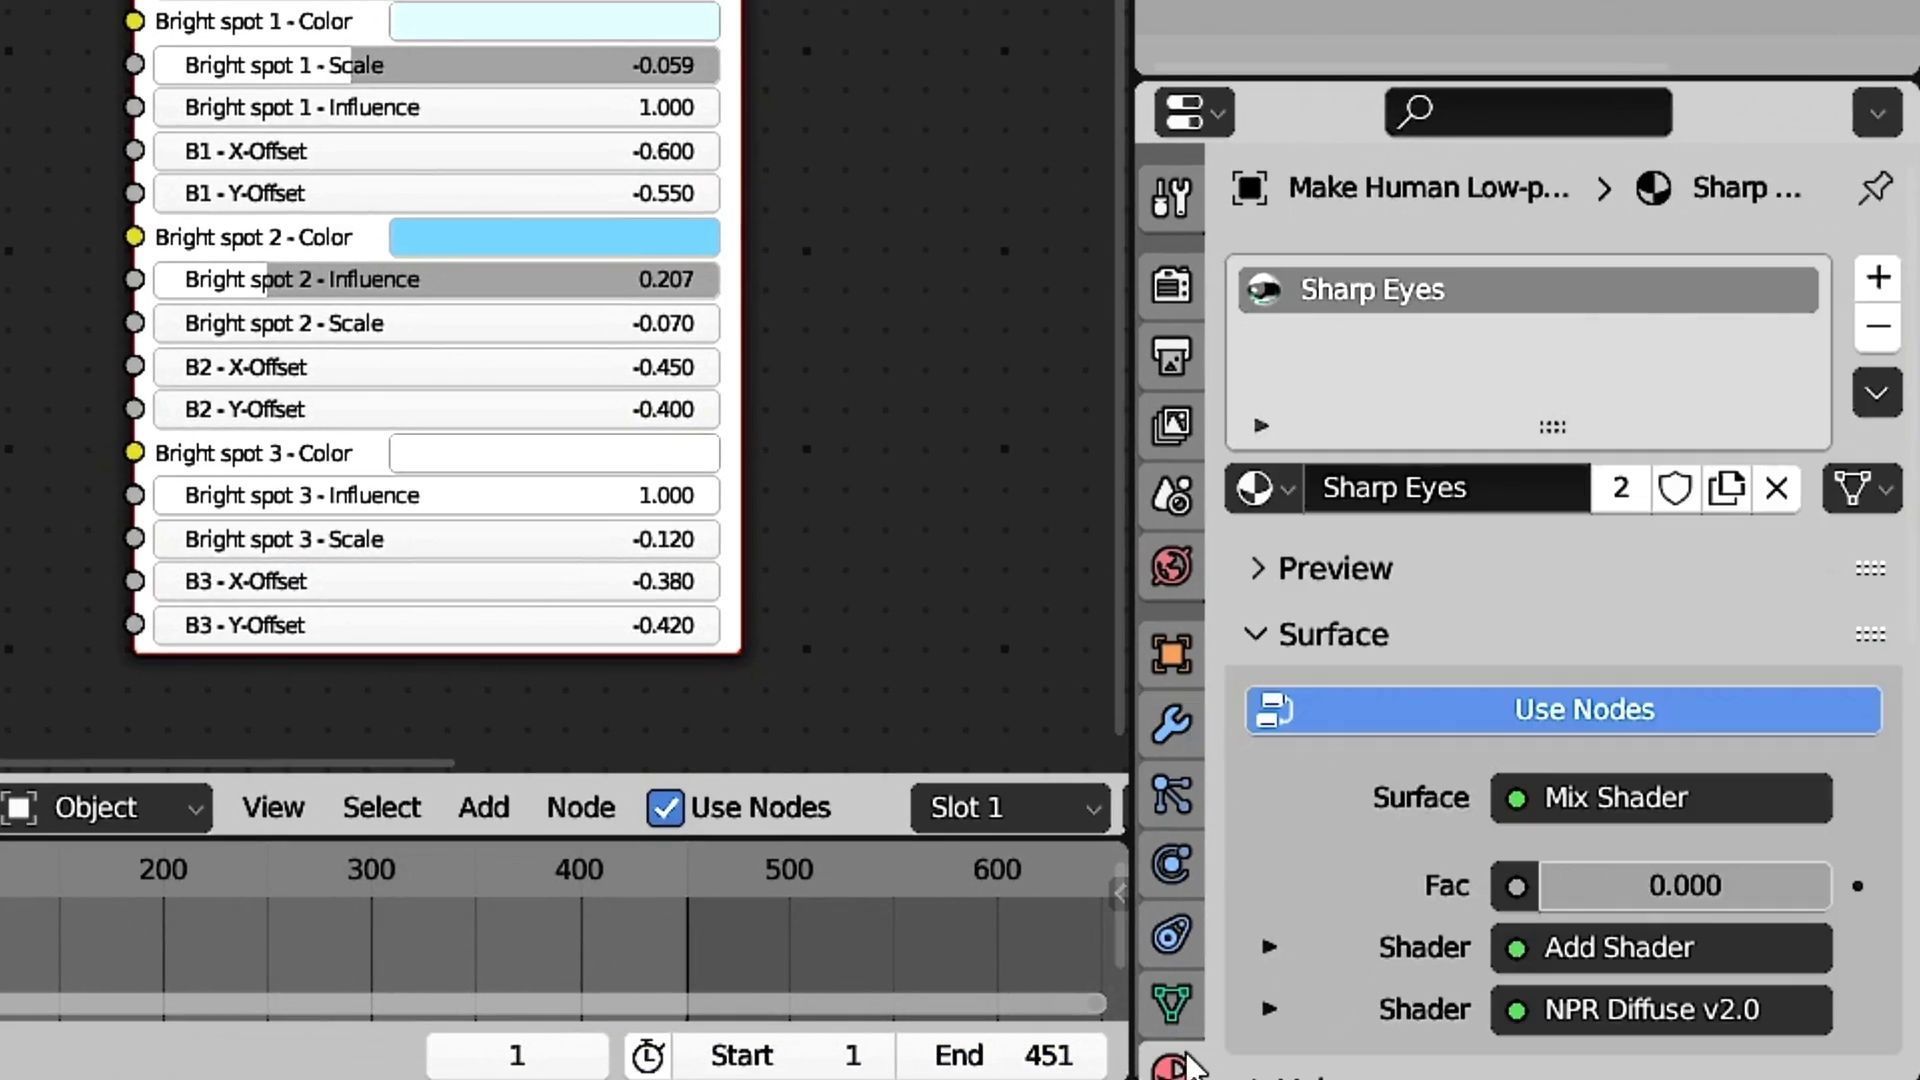Uncheck the Use Nodes checkbox in node editor
Screen dimensions: 1920x1080
[665, 808]
